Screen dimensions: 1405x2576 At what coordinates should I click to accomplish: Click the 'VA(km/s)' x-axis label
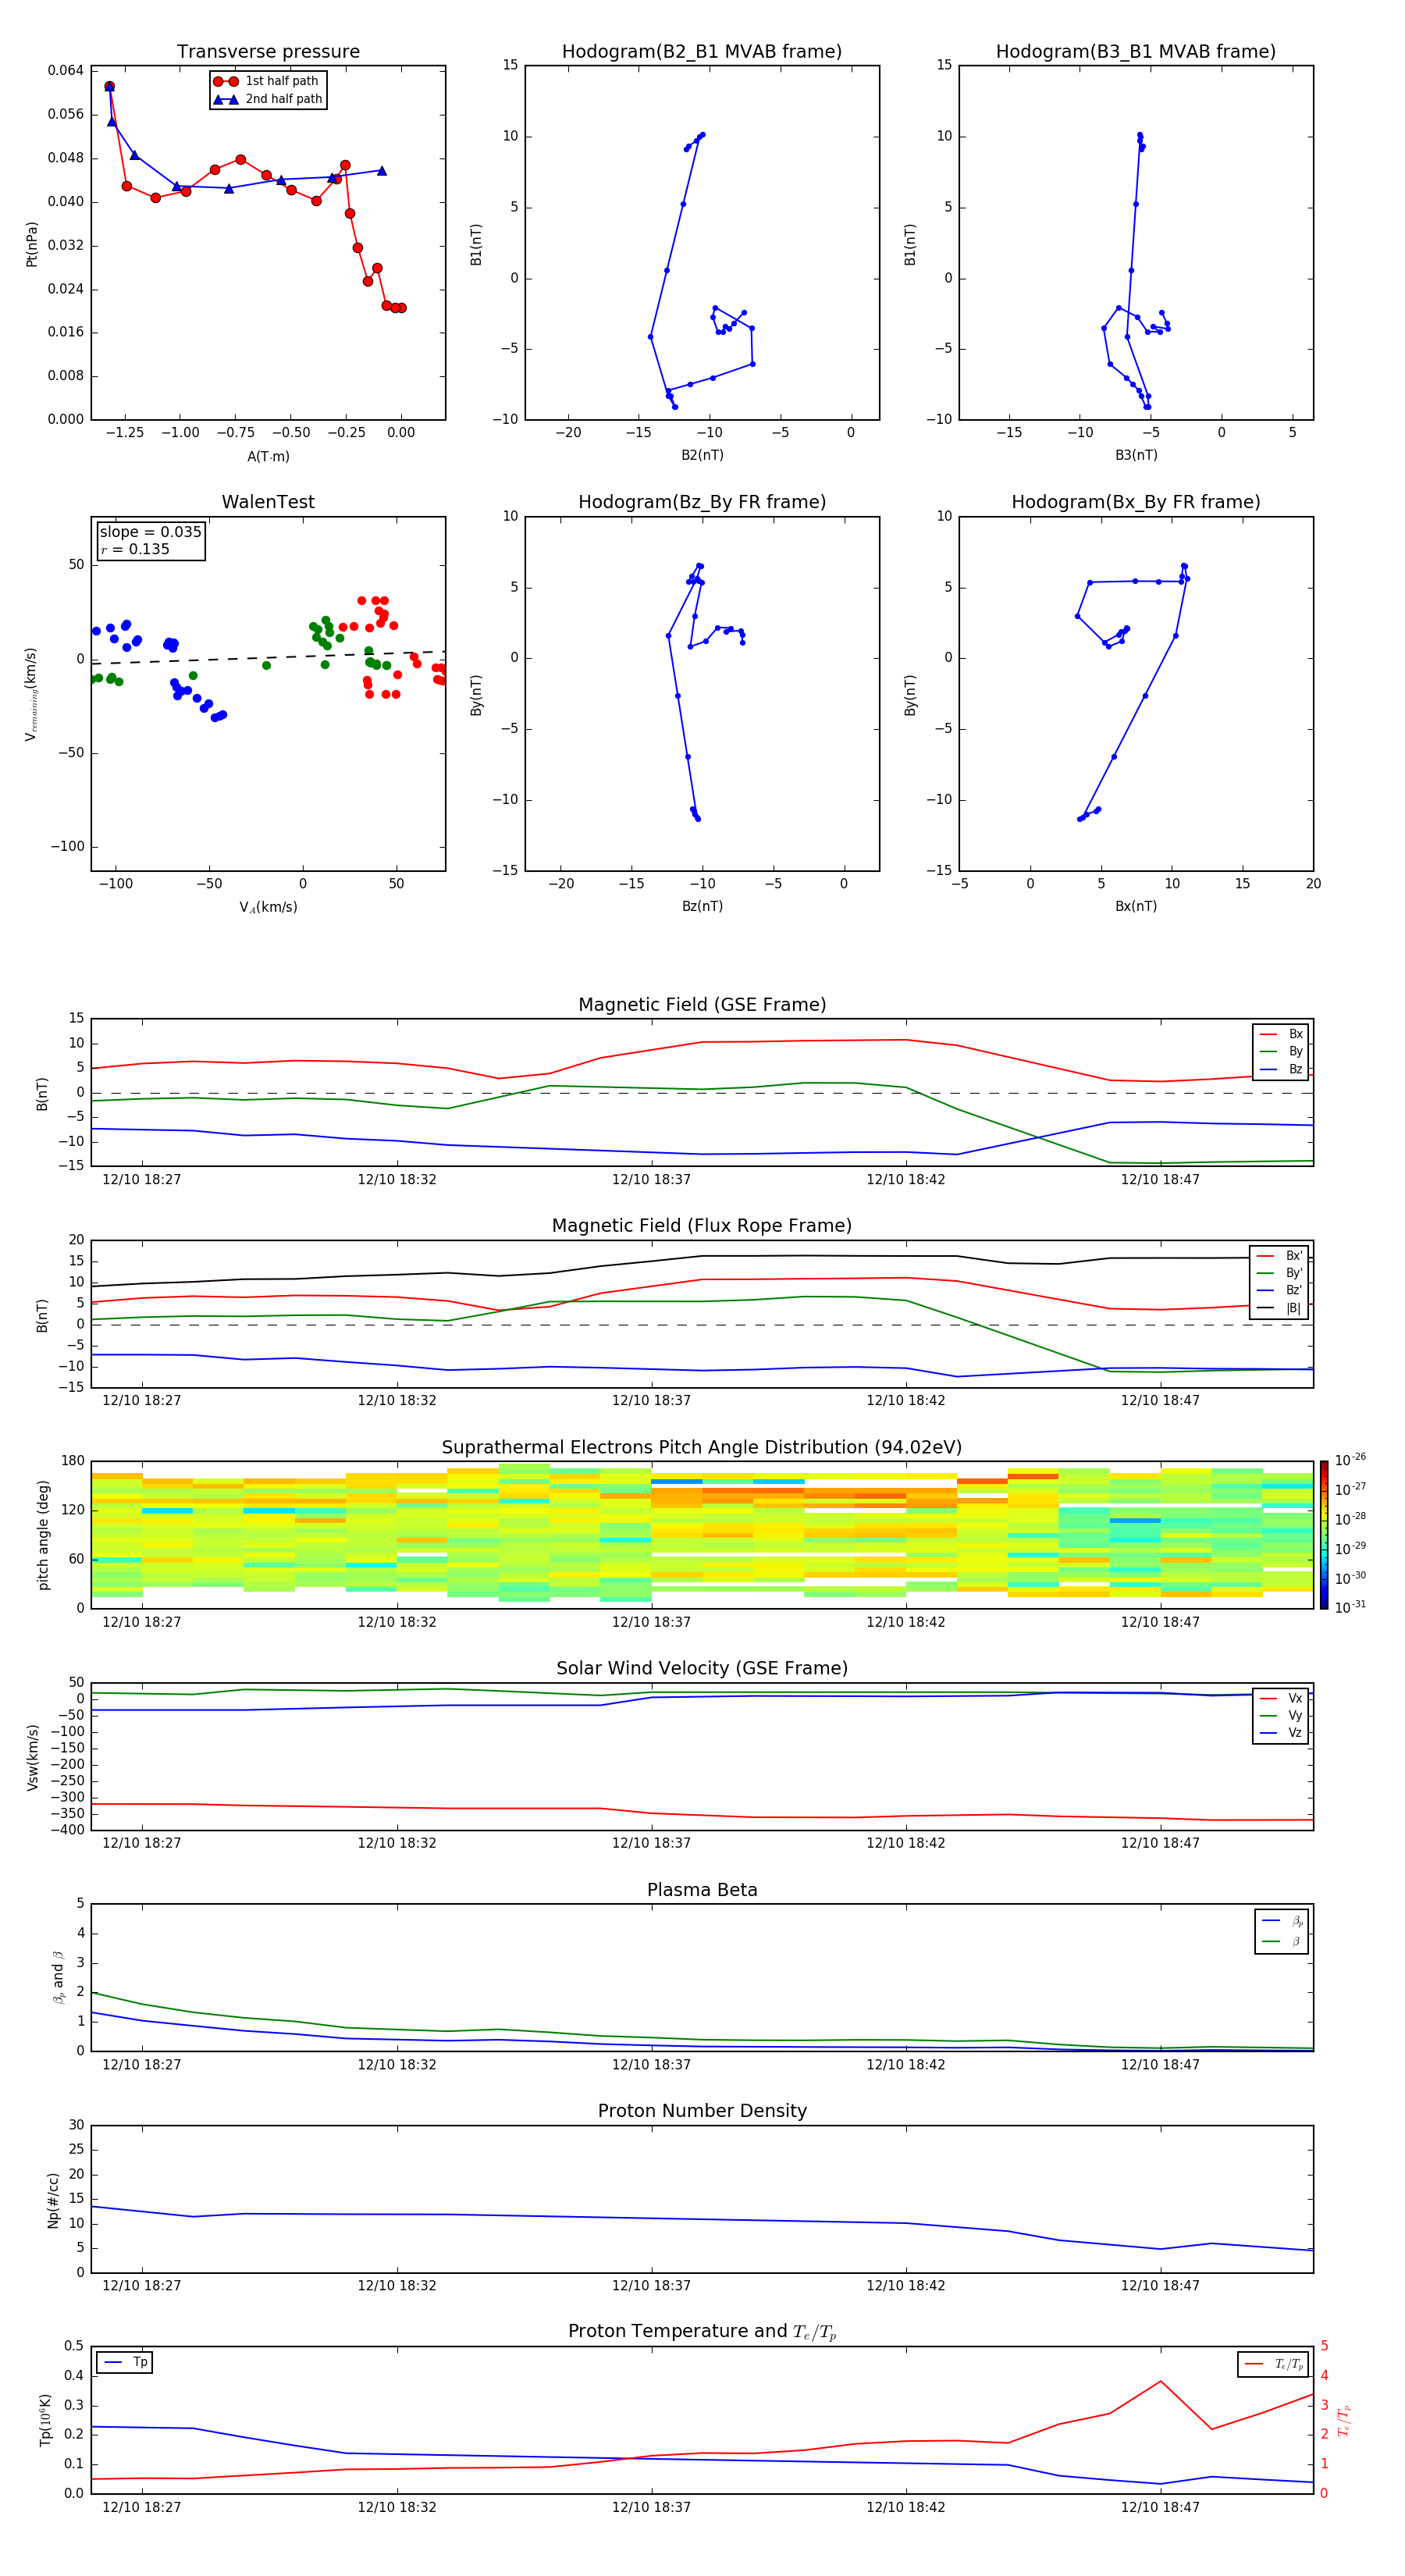coord(268,908)
